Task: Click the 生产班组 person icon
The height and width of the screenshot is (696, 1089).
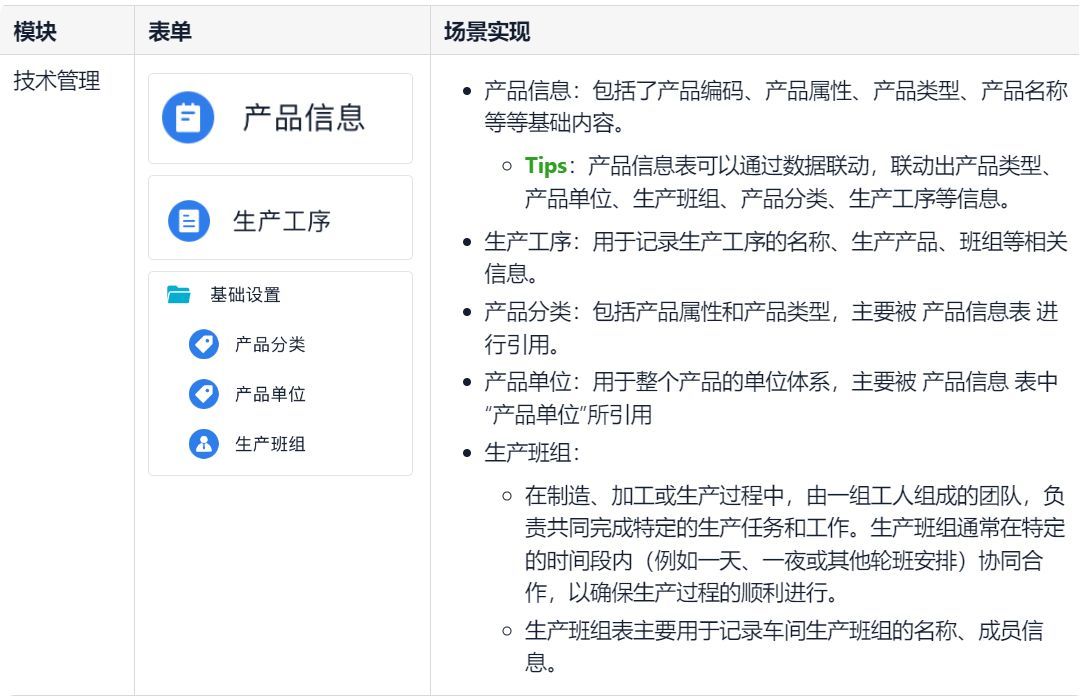Action: click(x=203, y=444)
